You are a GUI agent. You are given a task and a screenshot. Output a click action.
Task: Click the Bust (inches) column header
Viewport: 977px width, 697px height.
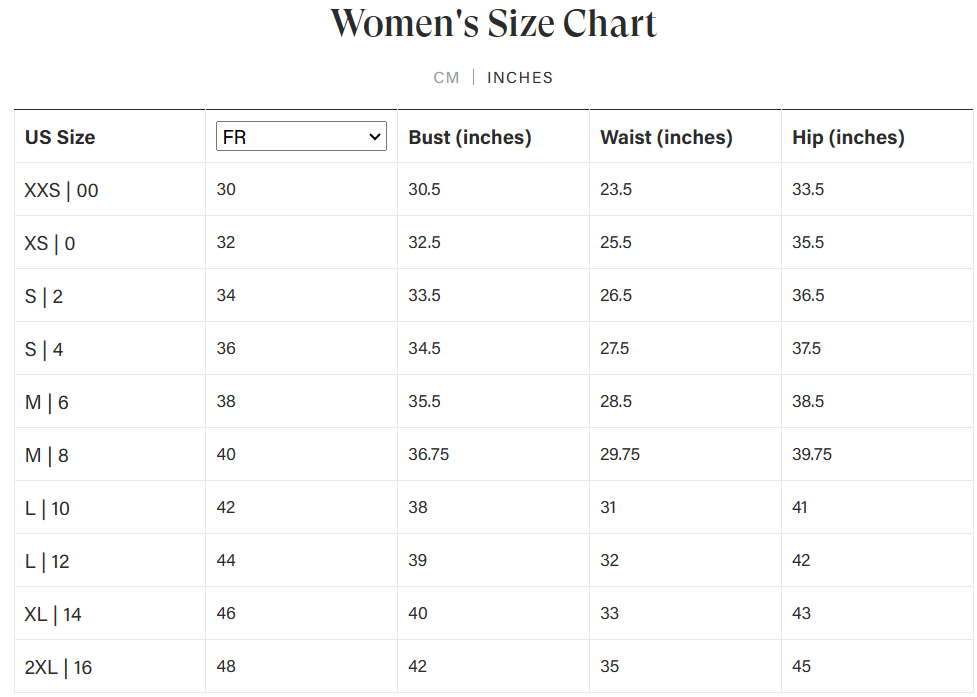click(470, 137)
